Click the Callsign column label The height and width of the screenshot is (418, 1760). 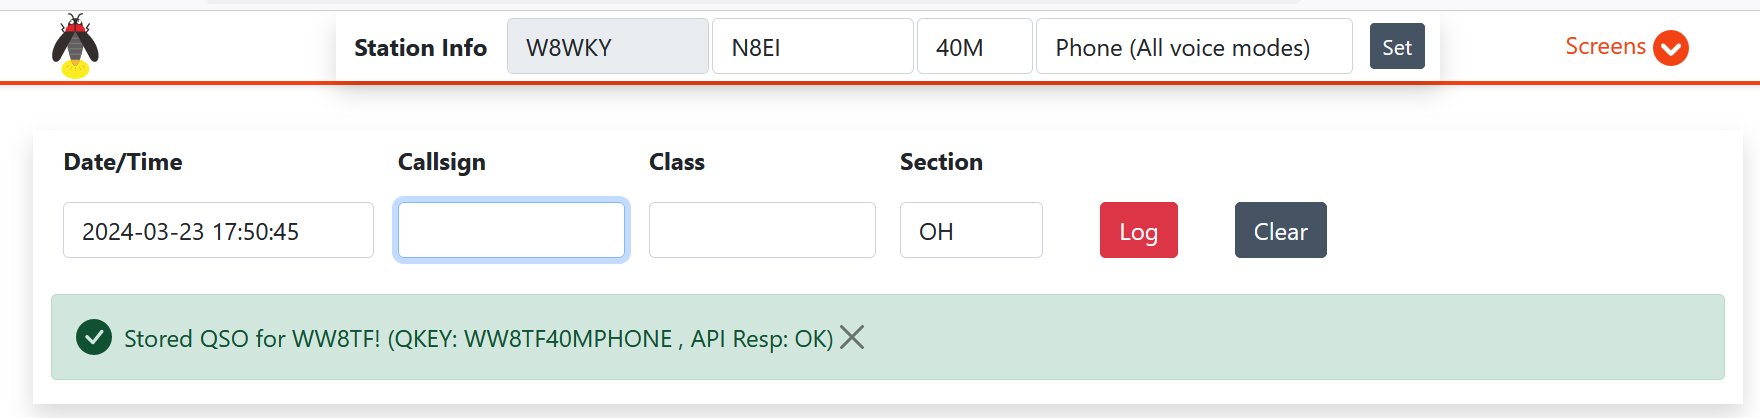[441, 162]
